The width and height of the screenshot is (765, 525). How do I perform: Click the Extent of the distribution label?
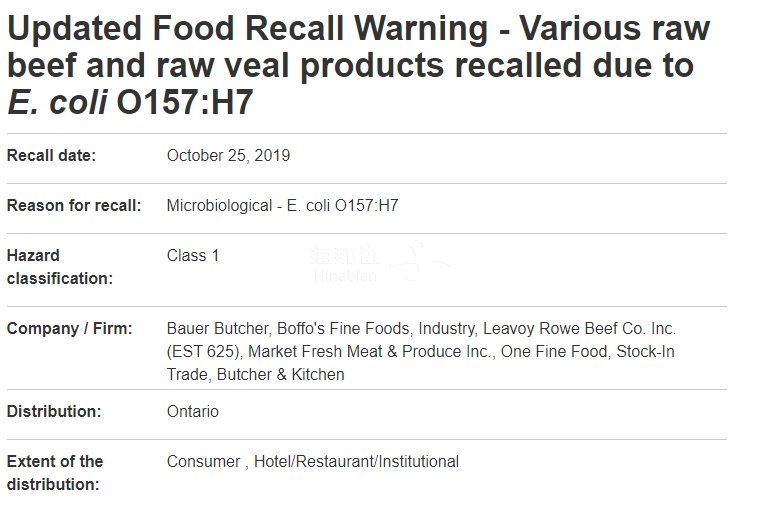pos(55,473)
